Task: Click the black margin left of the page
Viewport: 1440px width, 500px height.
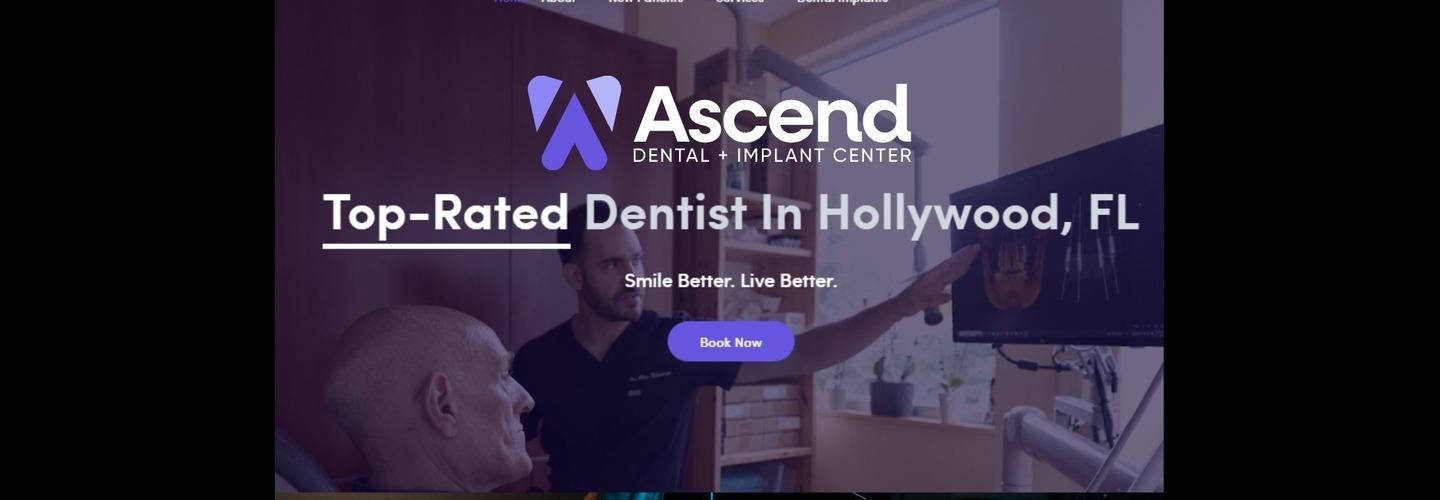Action: coord(137,250)
